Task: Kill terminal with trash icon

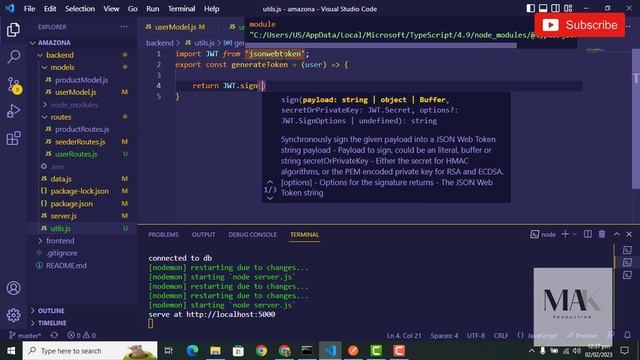Action: pyautogui.click(x=602, y=234)
